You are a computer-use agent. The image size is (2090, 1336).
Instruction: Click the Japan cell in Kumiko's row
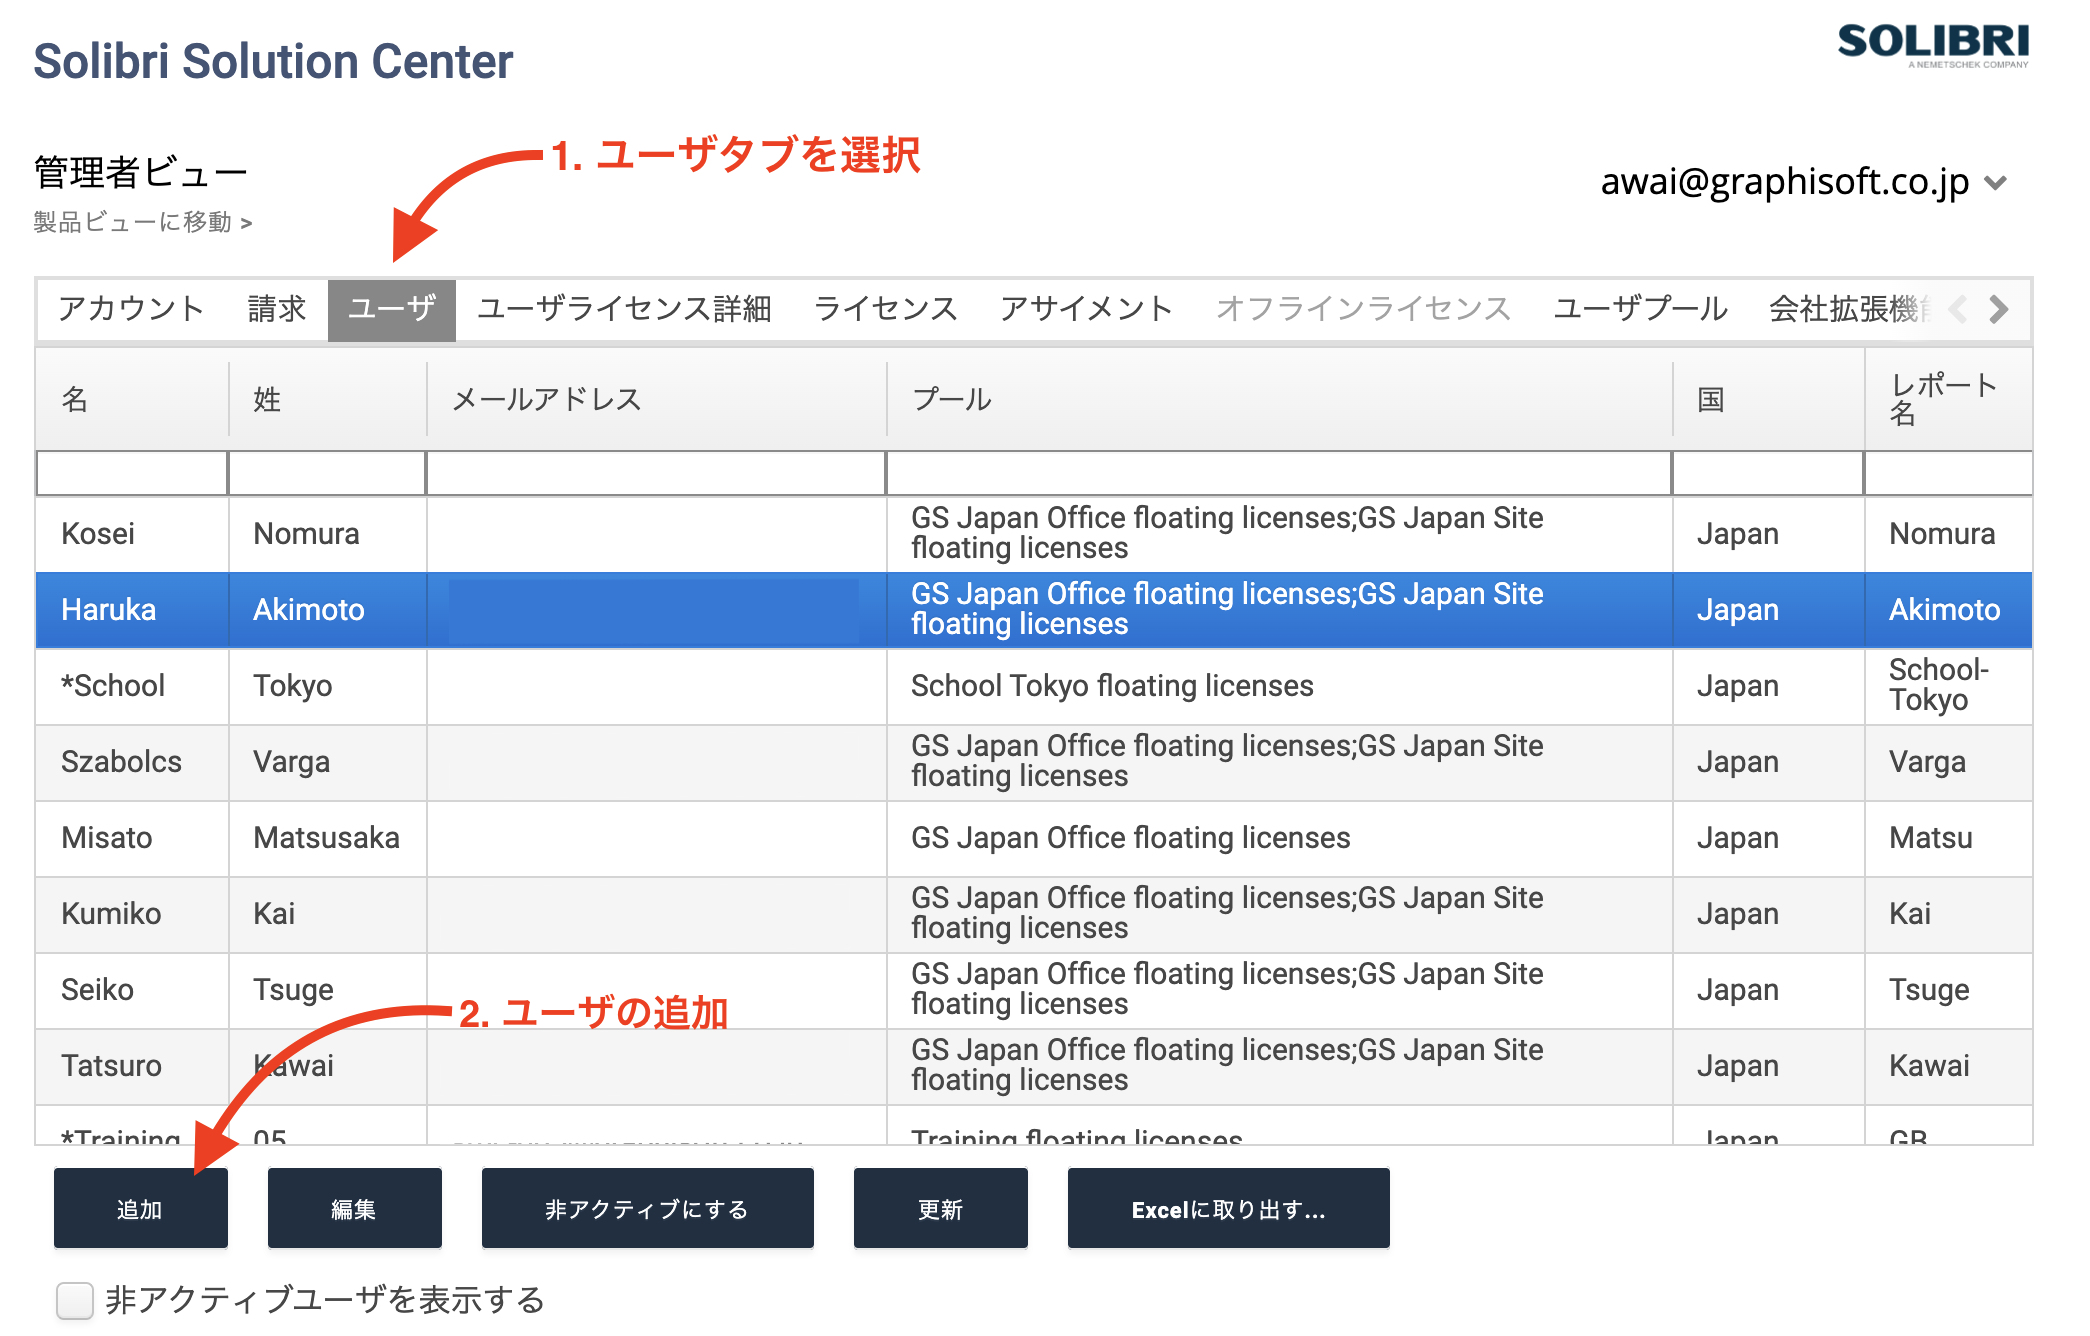coord(1768,914)
